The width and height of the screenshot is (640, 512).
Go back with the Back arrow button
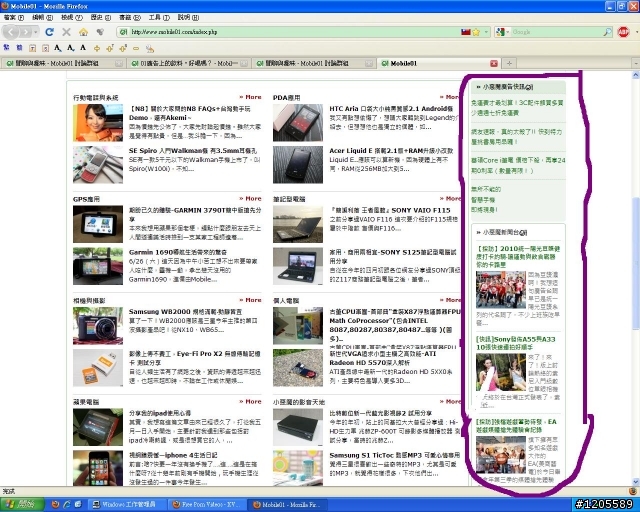(x=11, y=32)
